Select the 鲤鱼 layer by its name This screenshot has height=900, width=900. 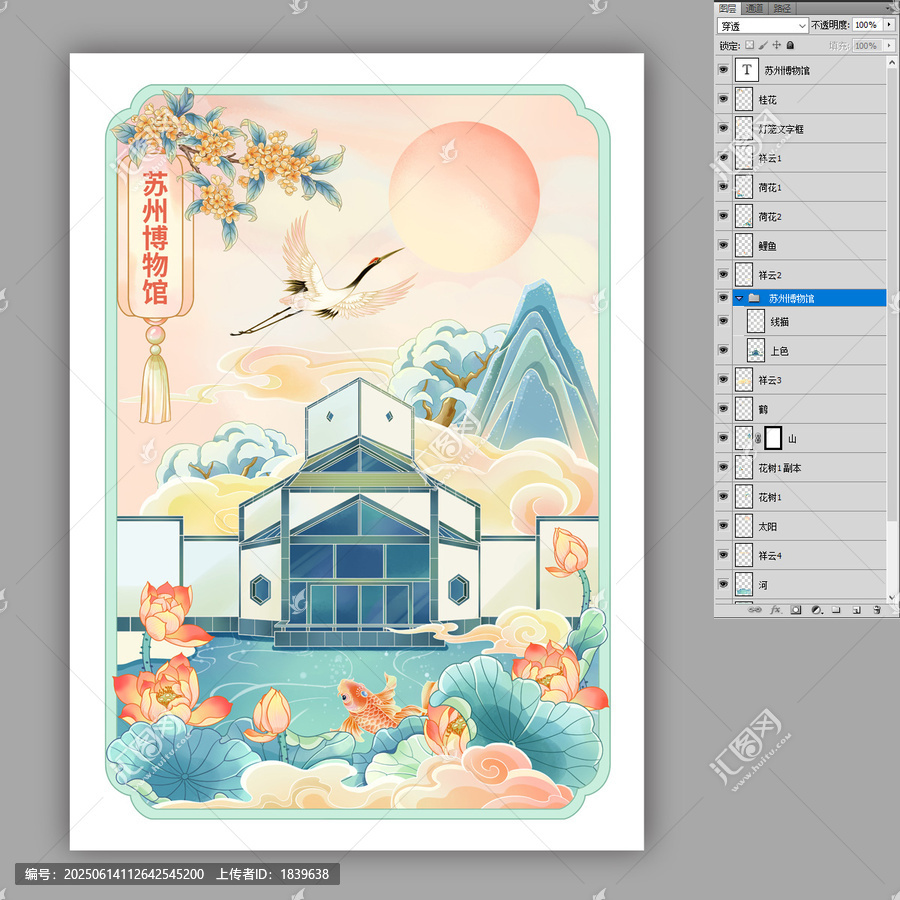click(x=767, y=246)
